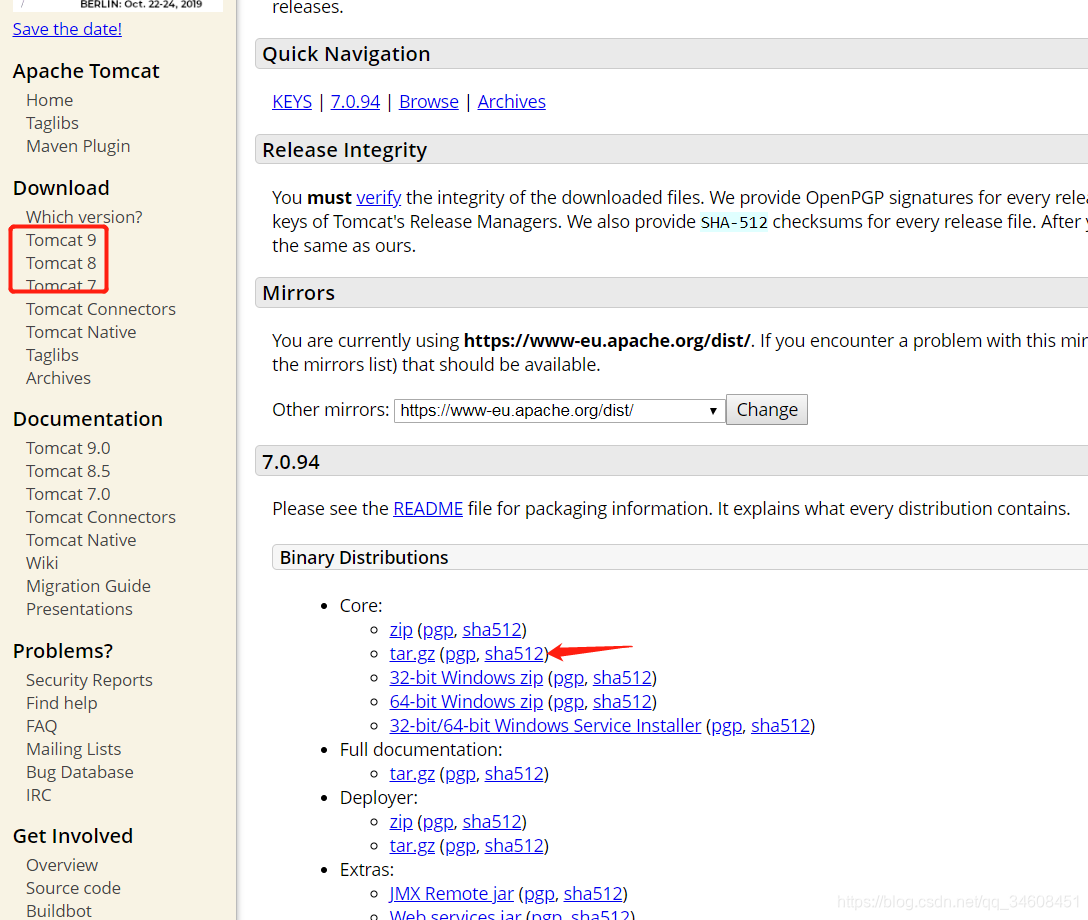
Task: Jump to 7.0.94 in Quick Navigation
Action: (x=355, y=101)
